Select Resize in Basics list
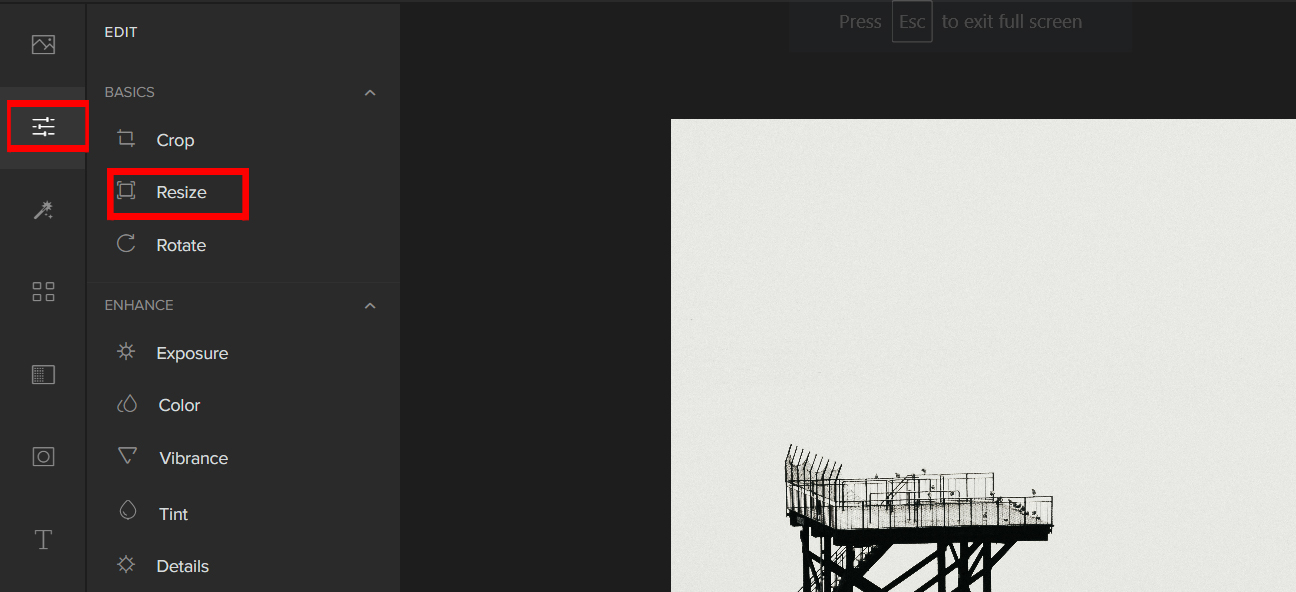1296x592 pixels. [178, 192]
